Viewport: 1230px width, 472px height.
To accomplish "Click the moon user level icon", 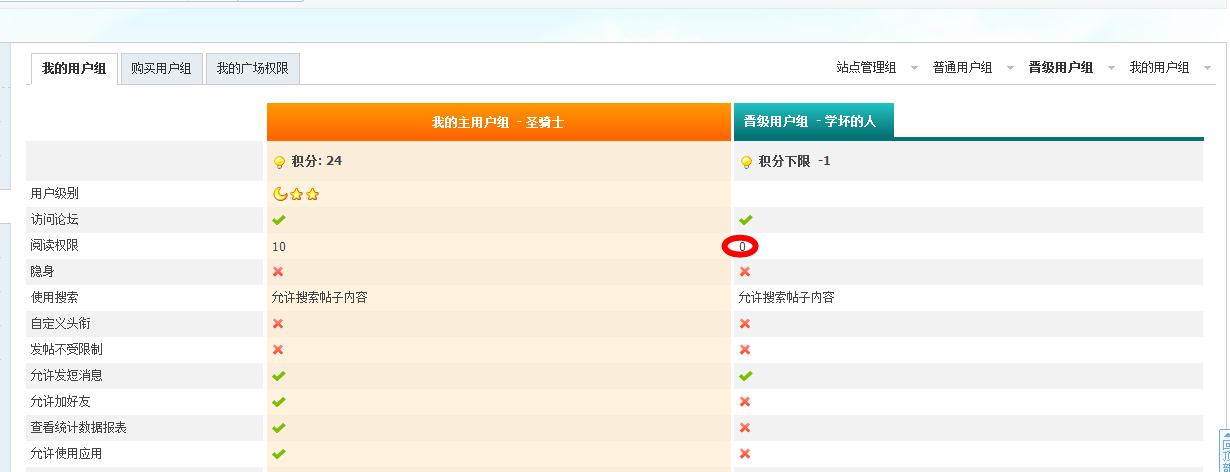I will [x=280, y=194].
